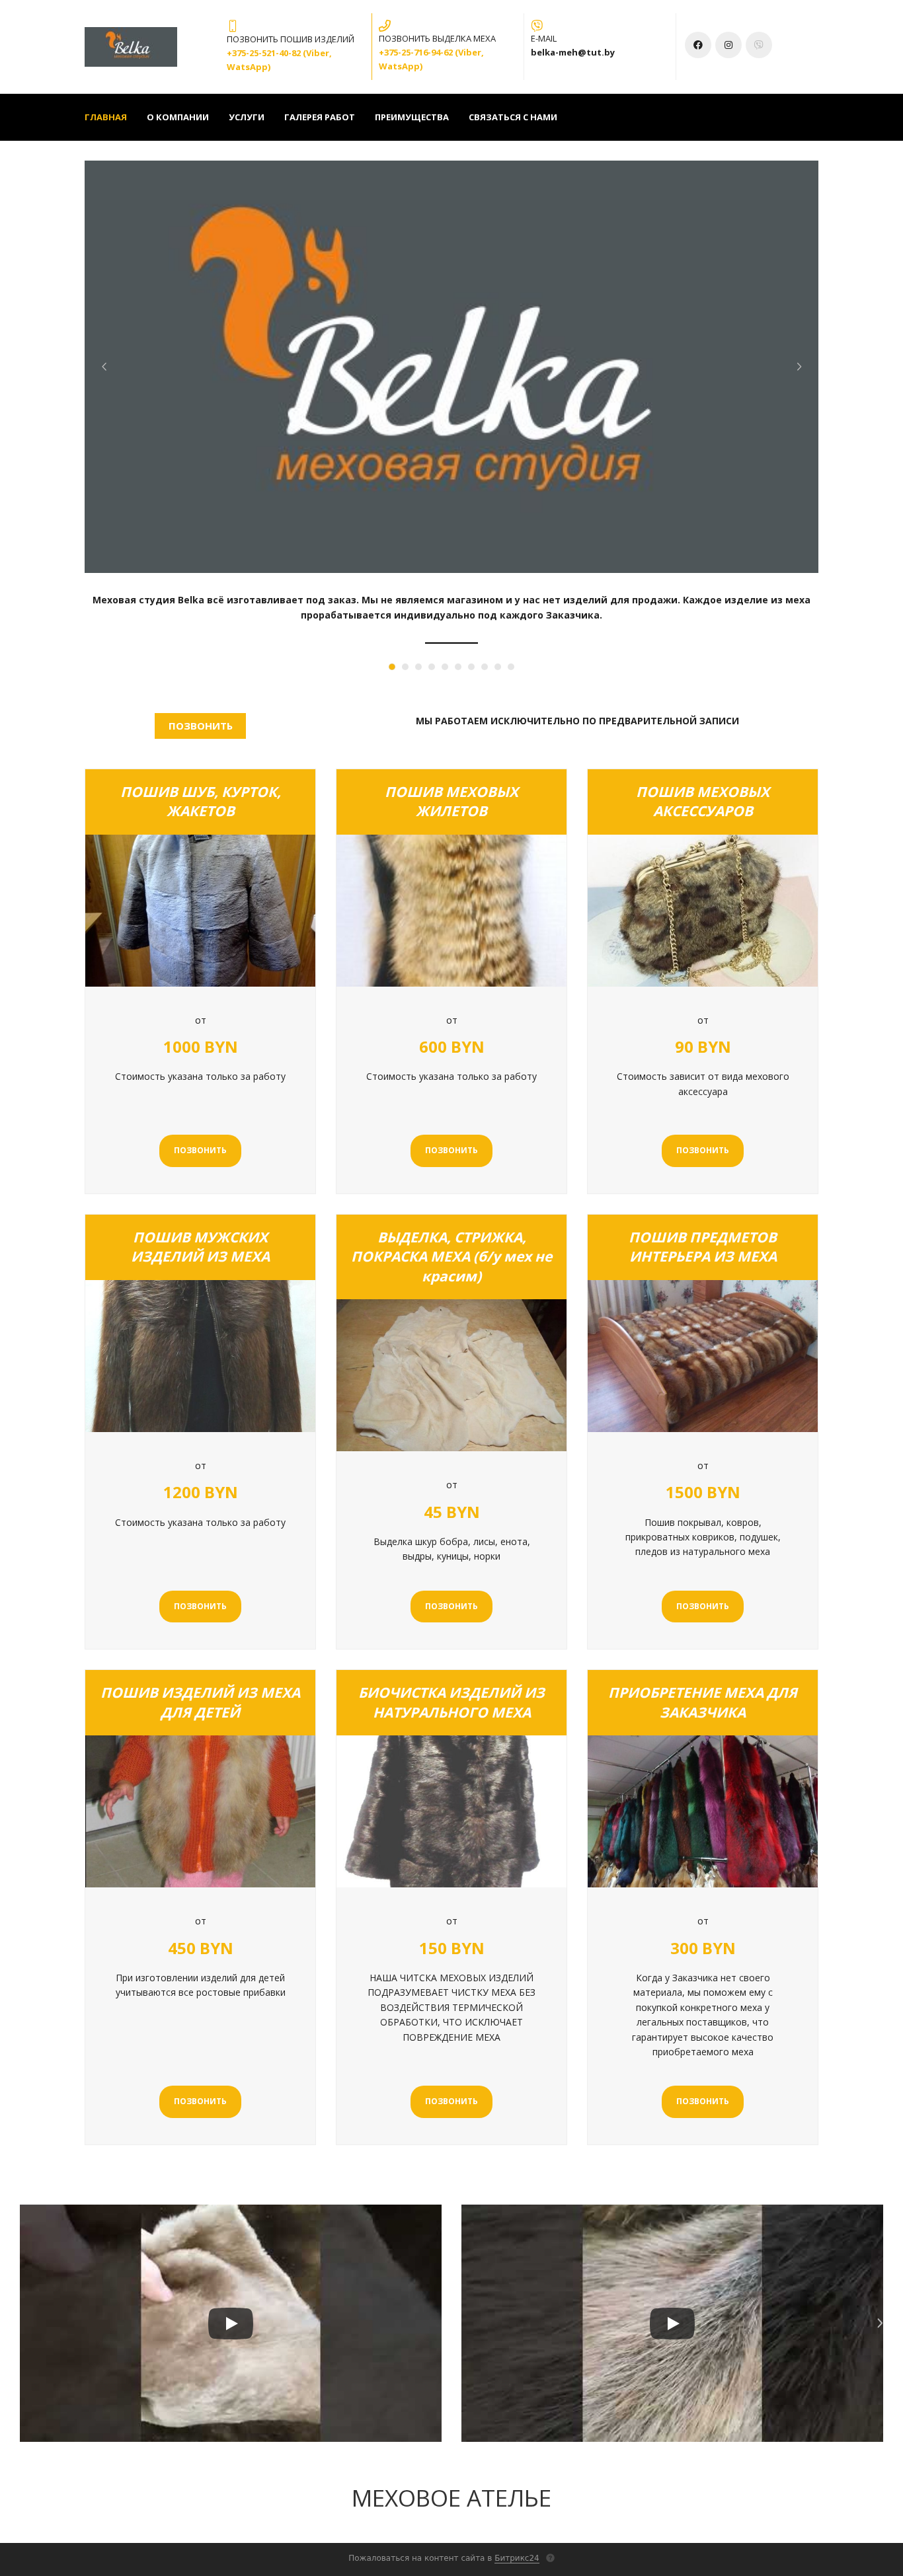The width and height of the screenshot is (903, 2576).
Task: Go to previous slide with left arrow
Action: pos(104,367)
